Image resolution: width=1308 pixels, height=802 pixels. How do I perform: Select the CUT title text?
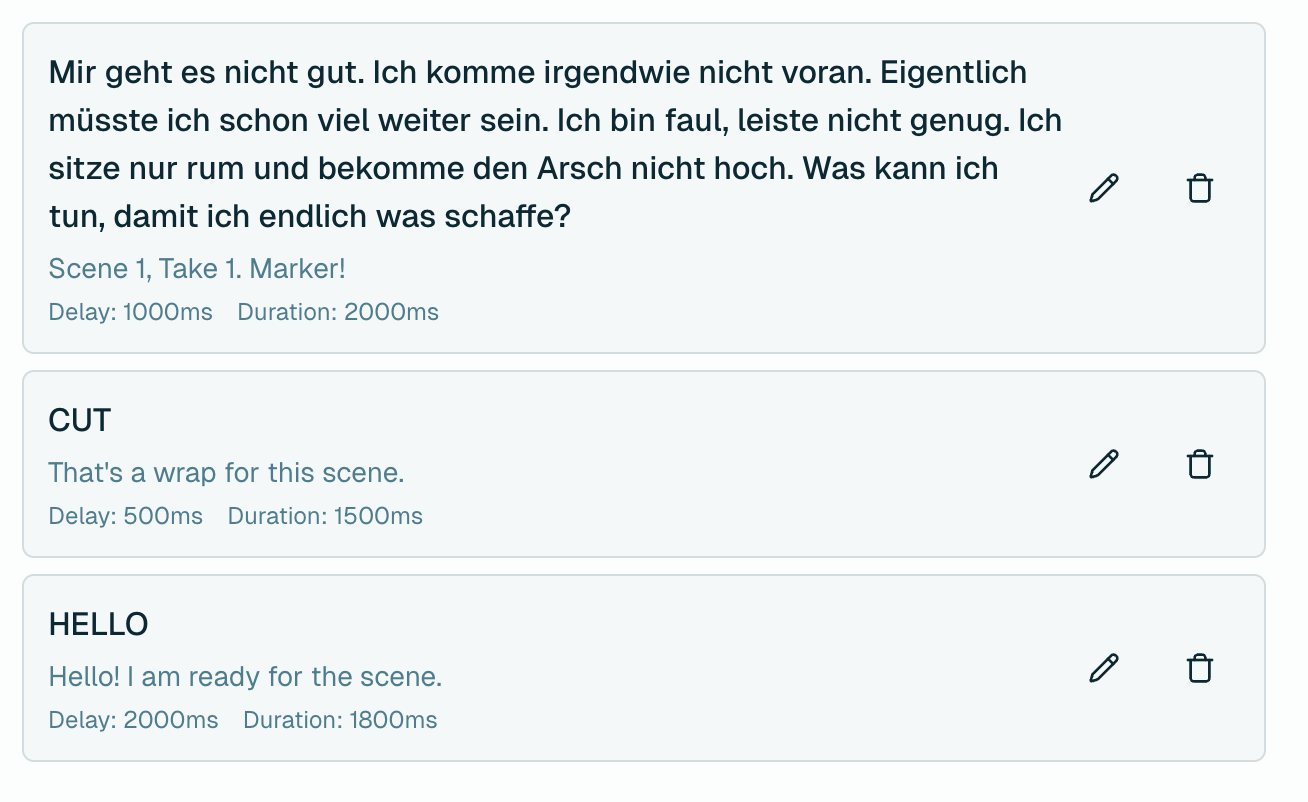(x=80, y=421)
